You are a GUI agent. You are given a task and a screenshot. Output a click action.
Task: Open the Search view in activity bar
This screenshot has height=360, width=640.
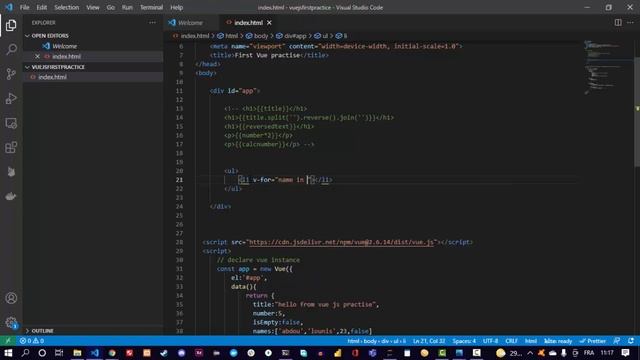pyautogui.click(x=11, y=50)
